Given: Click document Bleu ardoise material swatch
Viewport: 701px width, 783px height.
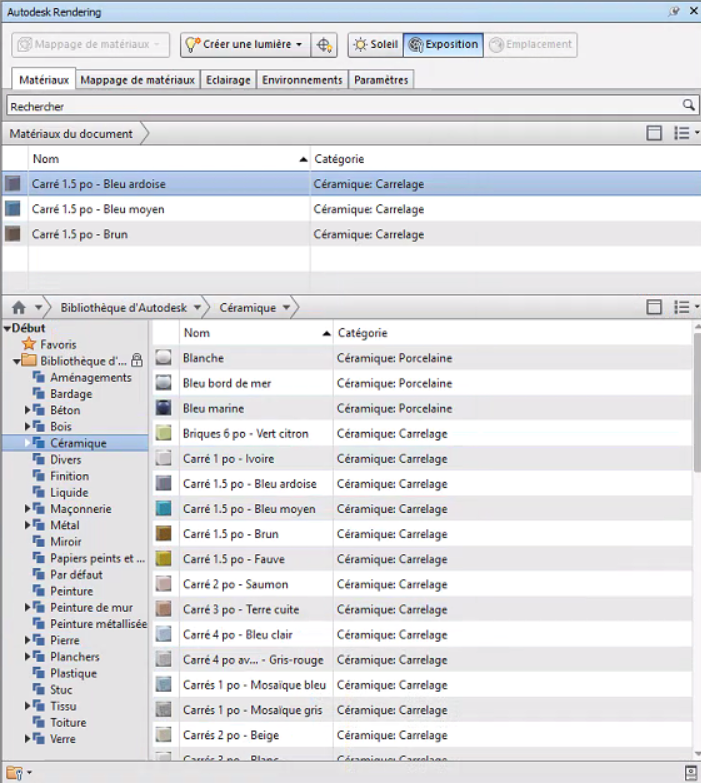Looking at the screenshot, I should (13, 184).
